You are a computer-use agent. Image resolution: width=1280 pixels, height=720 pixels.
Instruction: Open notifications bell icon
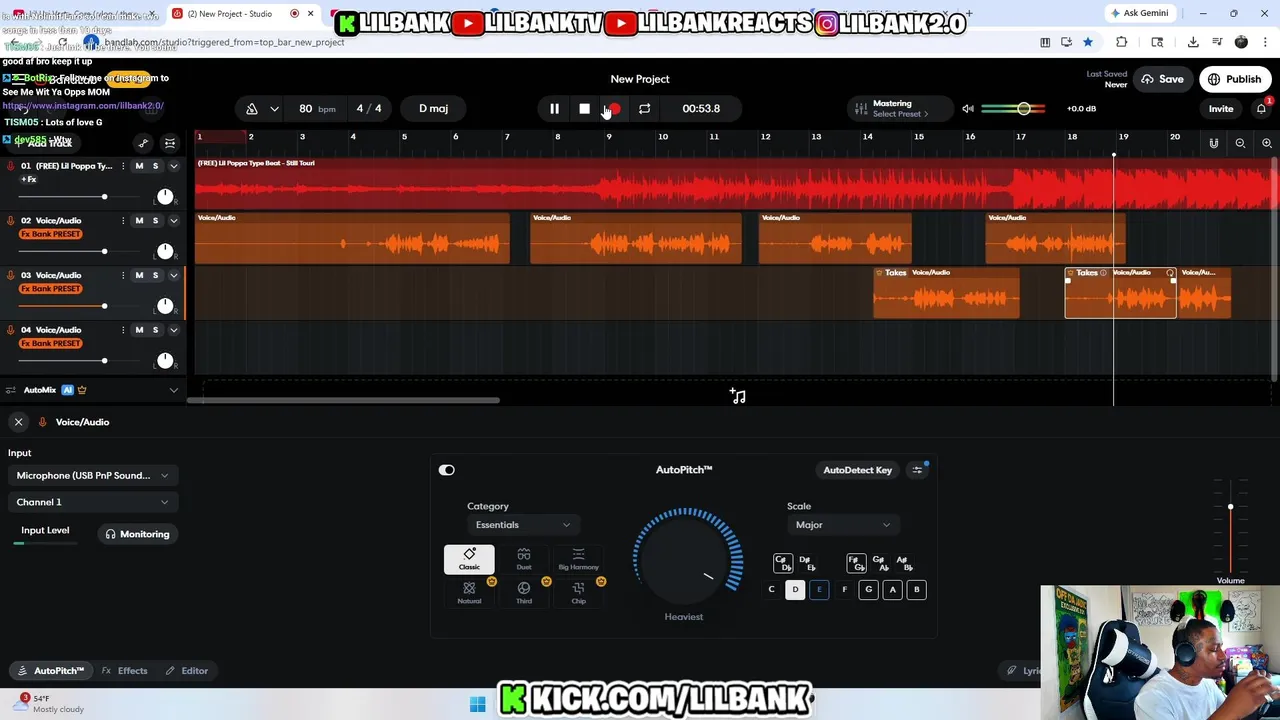click(x=1261, y=108)
